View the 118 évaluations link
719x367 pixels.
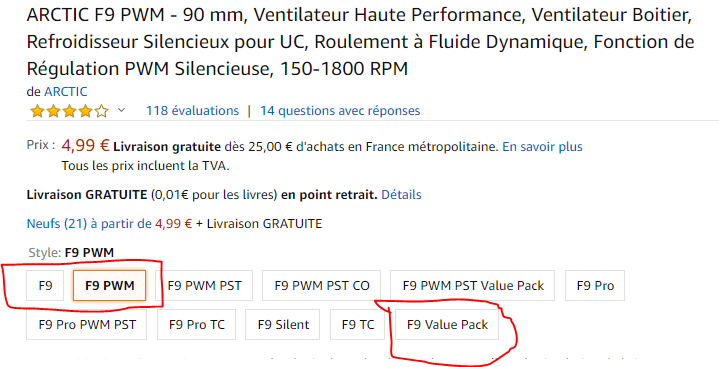pos(192,111)
